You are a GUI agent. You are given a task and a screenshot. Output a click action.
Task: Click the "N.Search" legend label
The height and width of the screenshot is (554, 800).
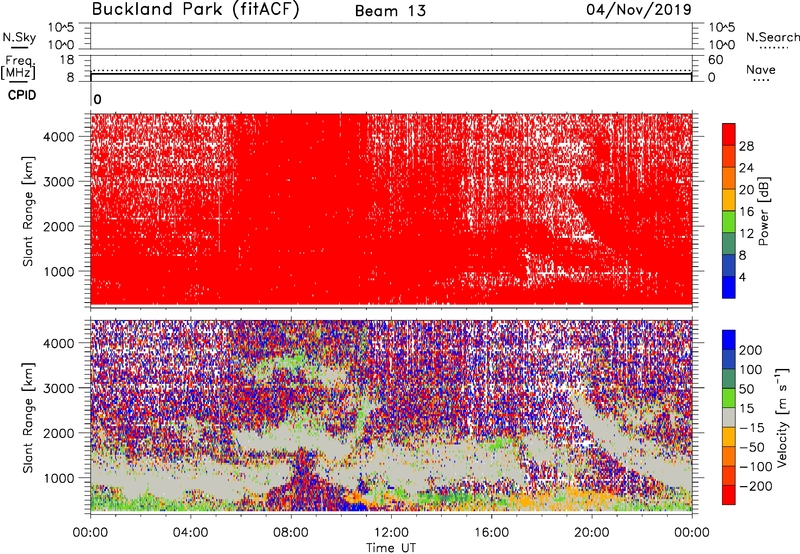pos(772,37)
